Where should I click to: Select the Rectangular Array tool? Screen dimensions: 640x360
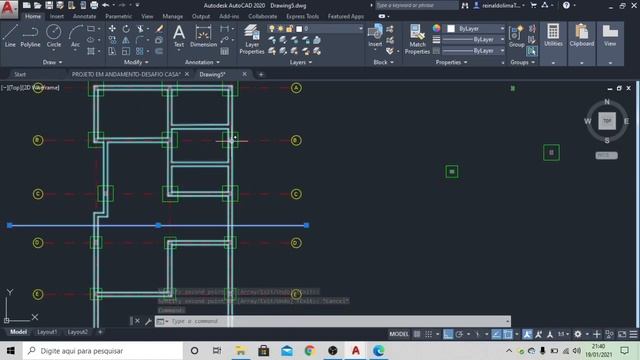(140, 51)
